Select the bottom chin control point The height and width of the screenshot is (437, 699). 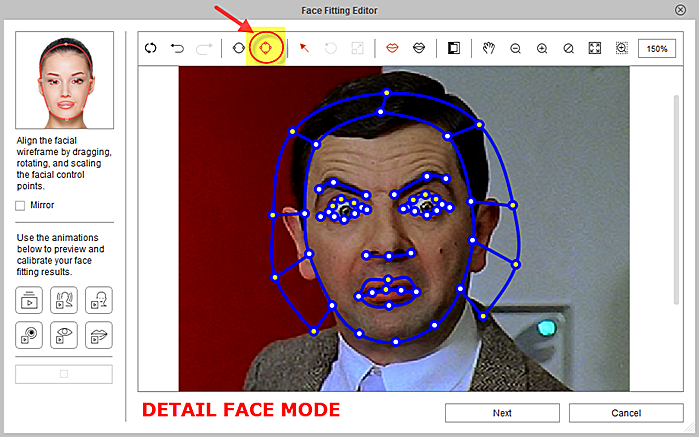pyautogui.click(x=395, y=342)
